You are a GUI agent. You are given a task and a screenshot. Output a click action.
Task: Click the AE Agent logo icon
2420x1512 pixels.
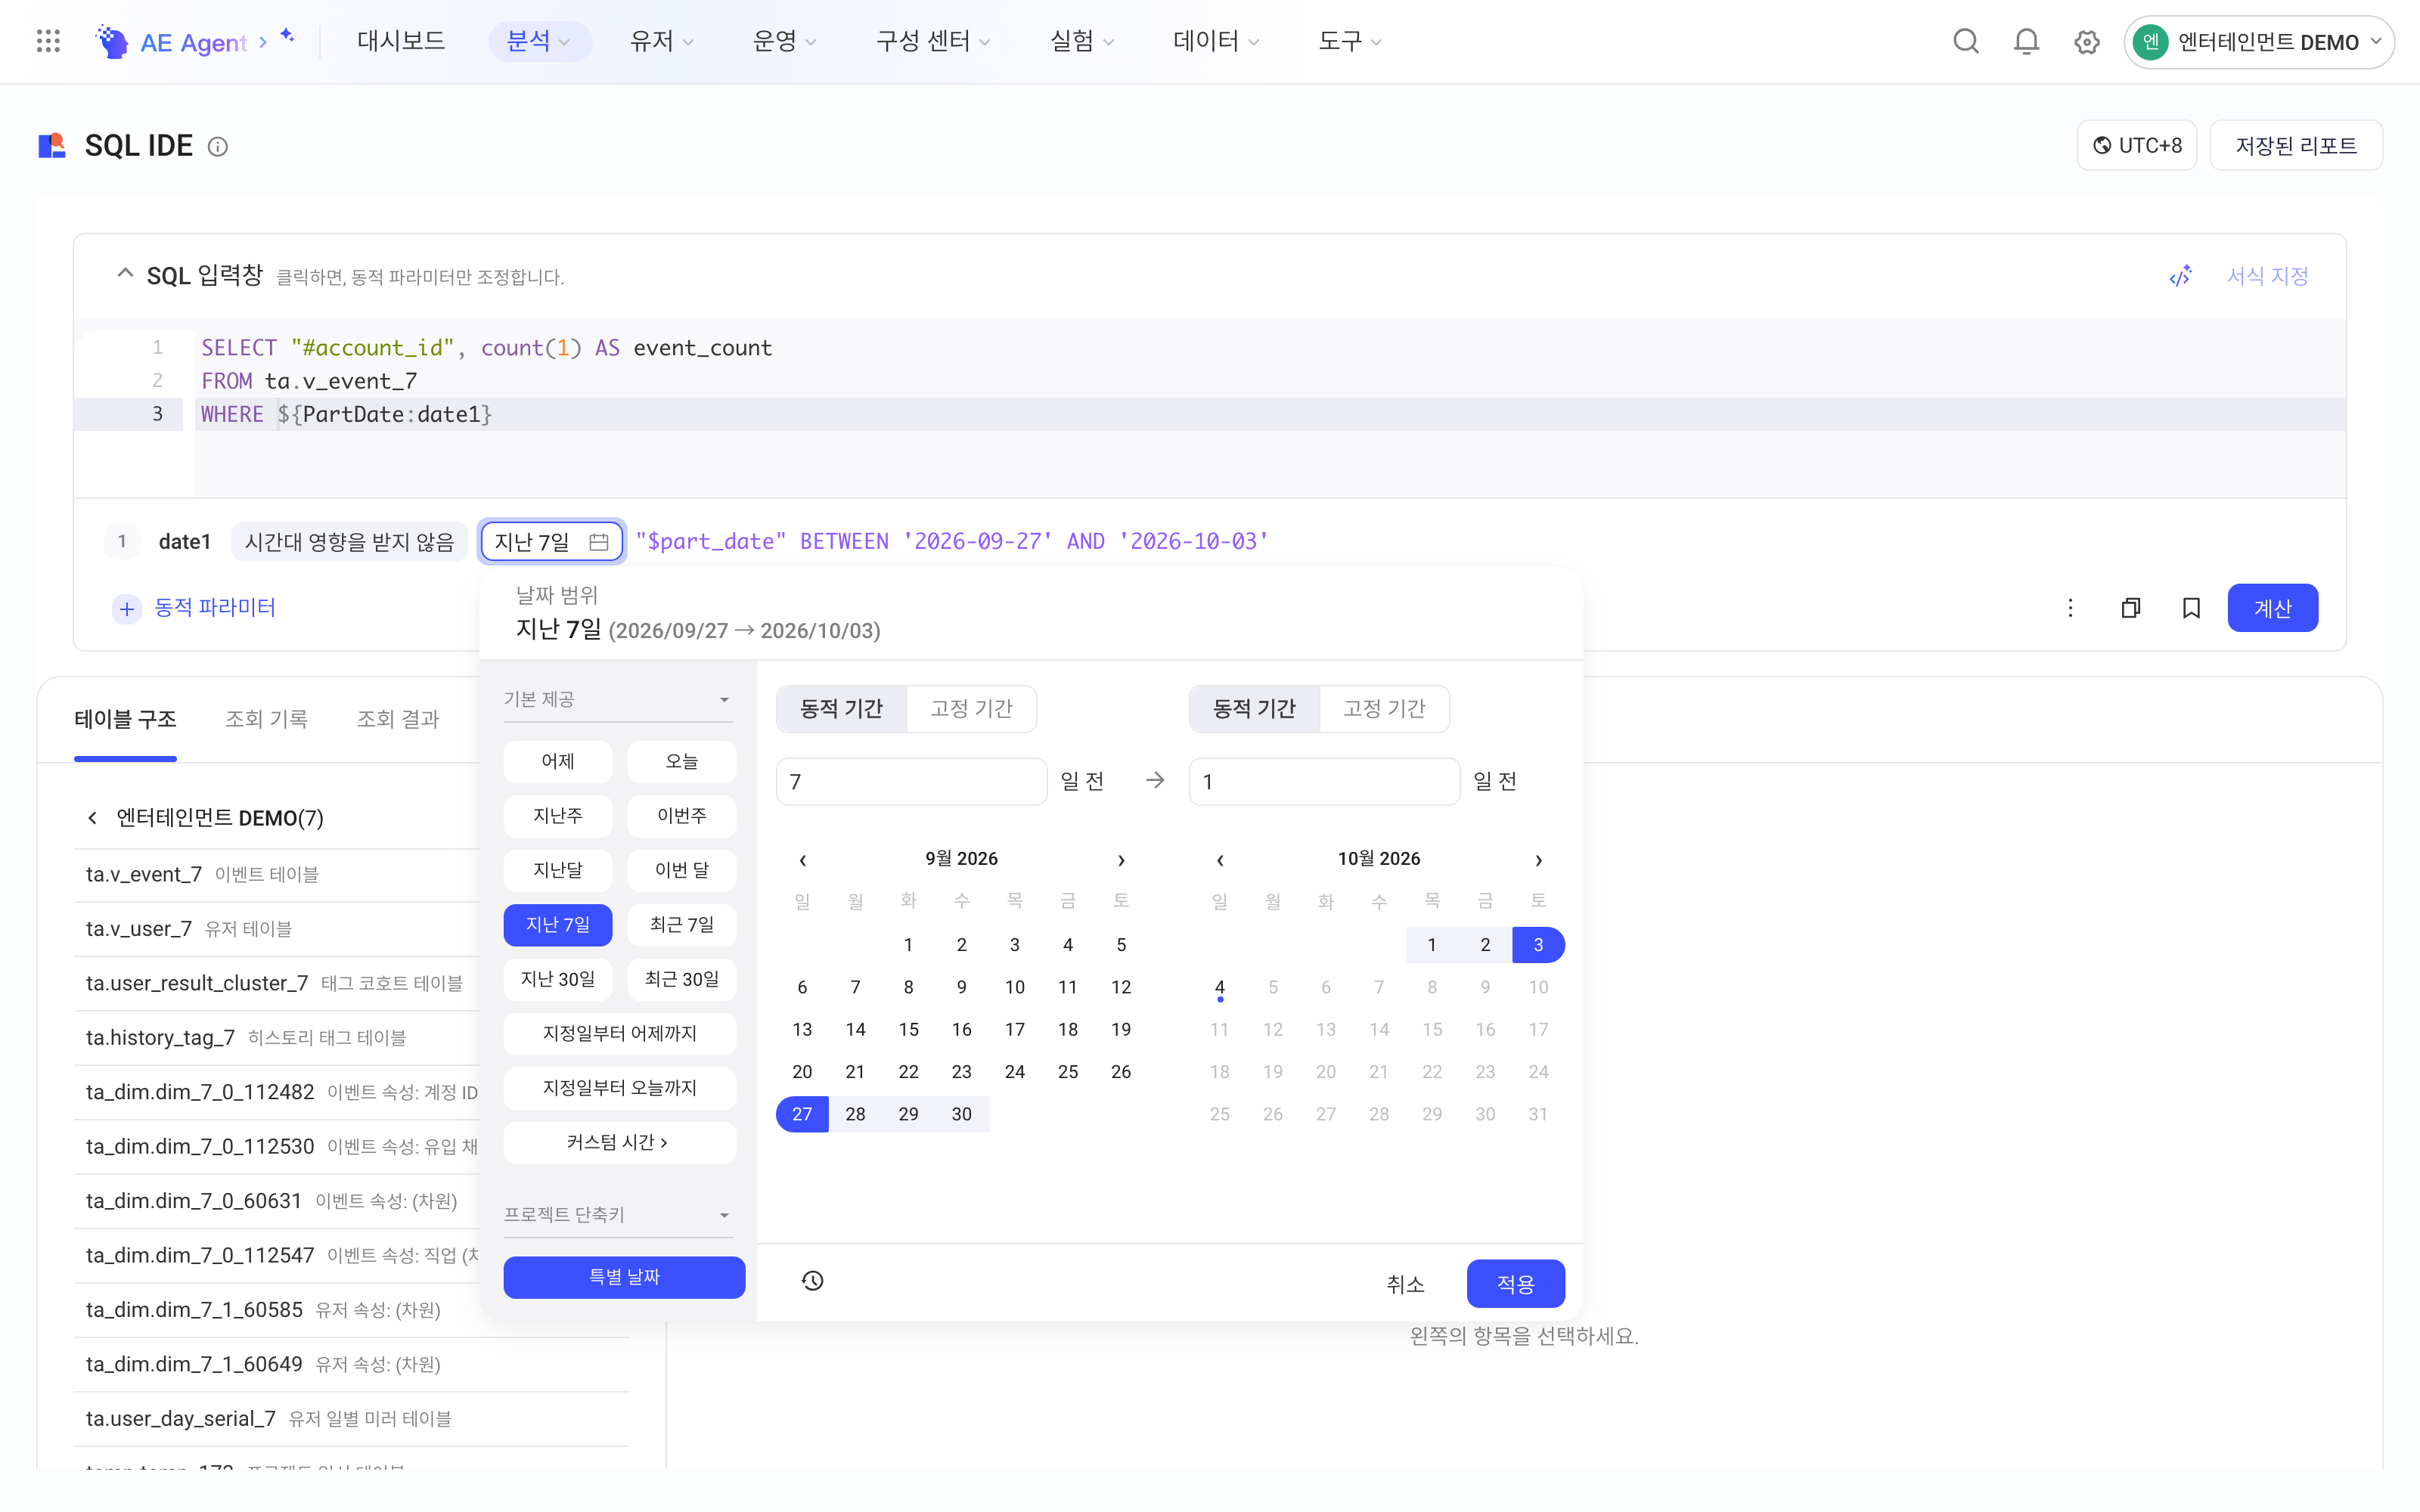click(x=112, y=41)
